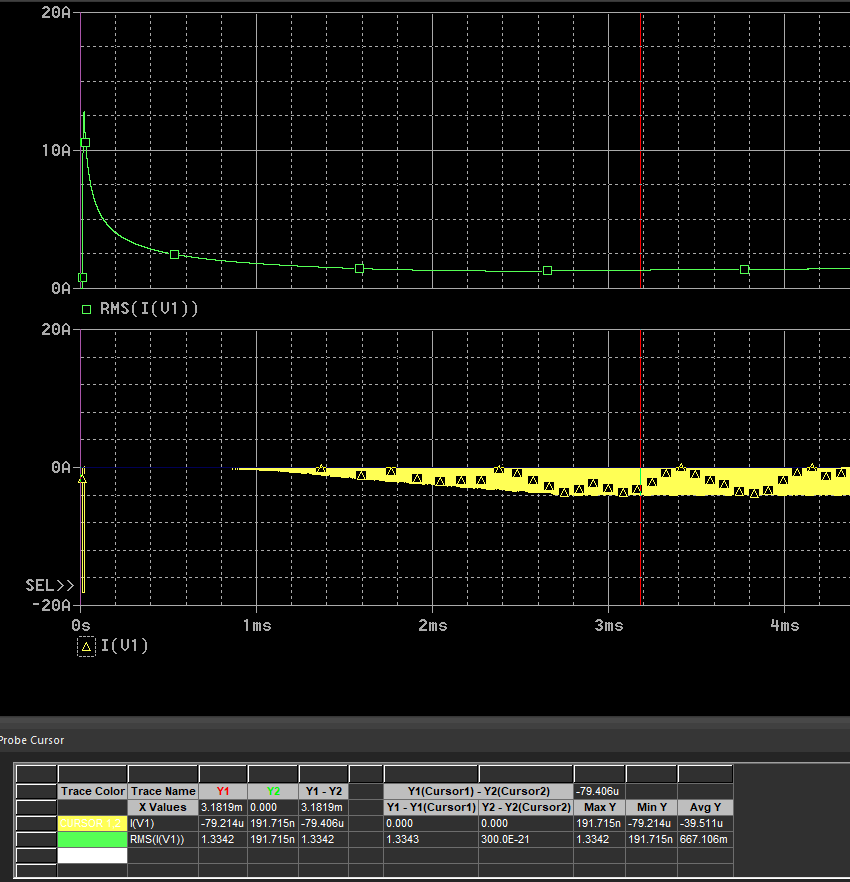Click the Probe Cursor panel title
850x882 pixels.
[32, 740]
